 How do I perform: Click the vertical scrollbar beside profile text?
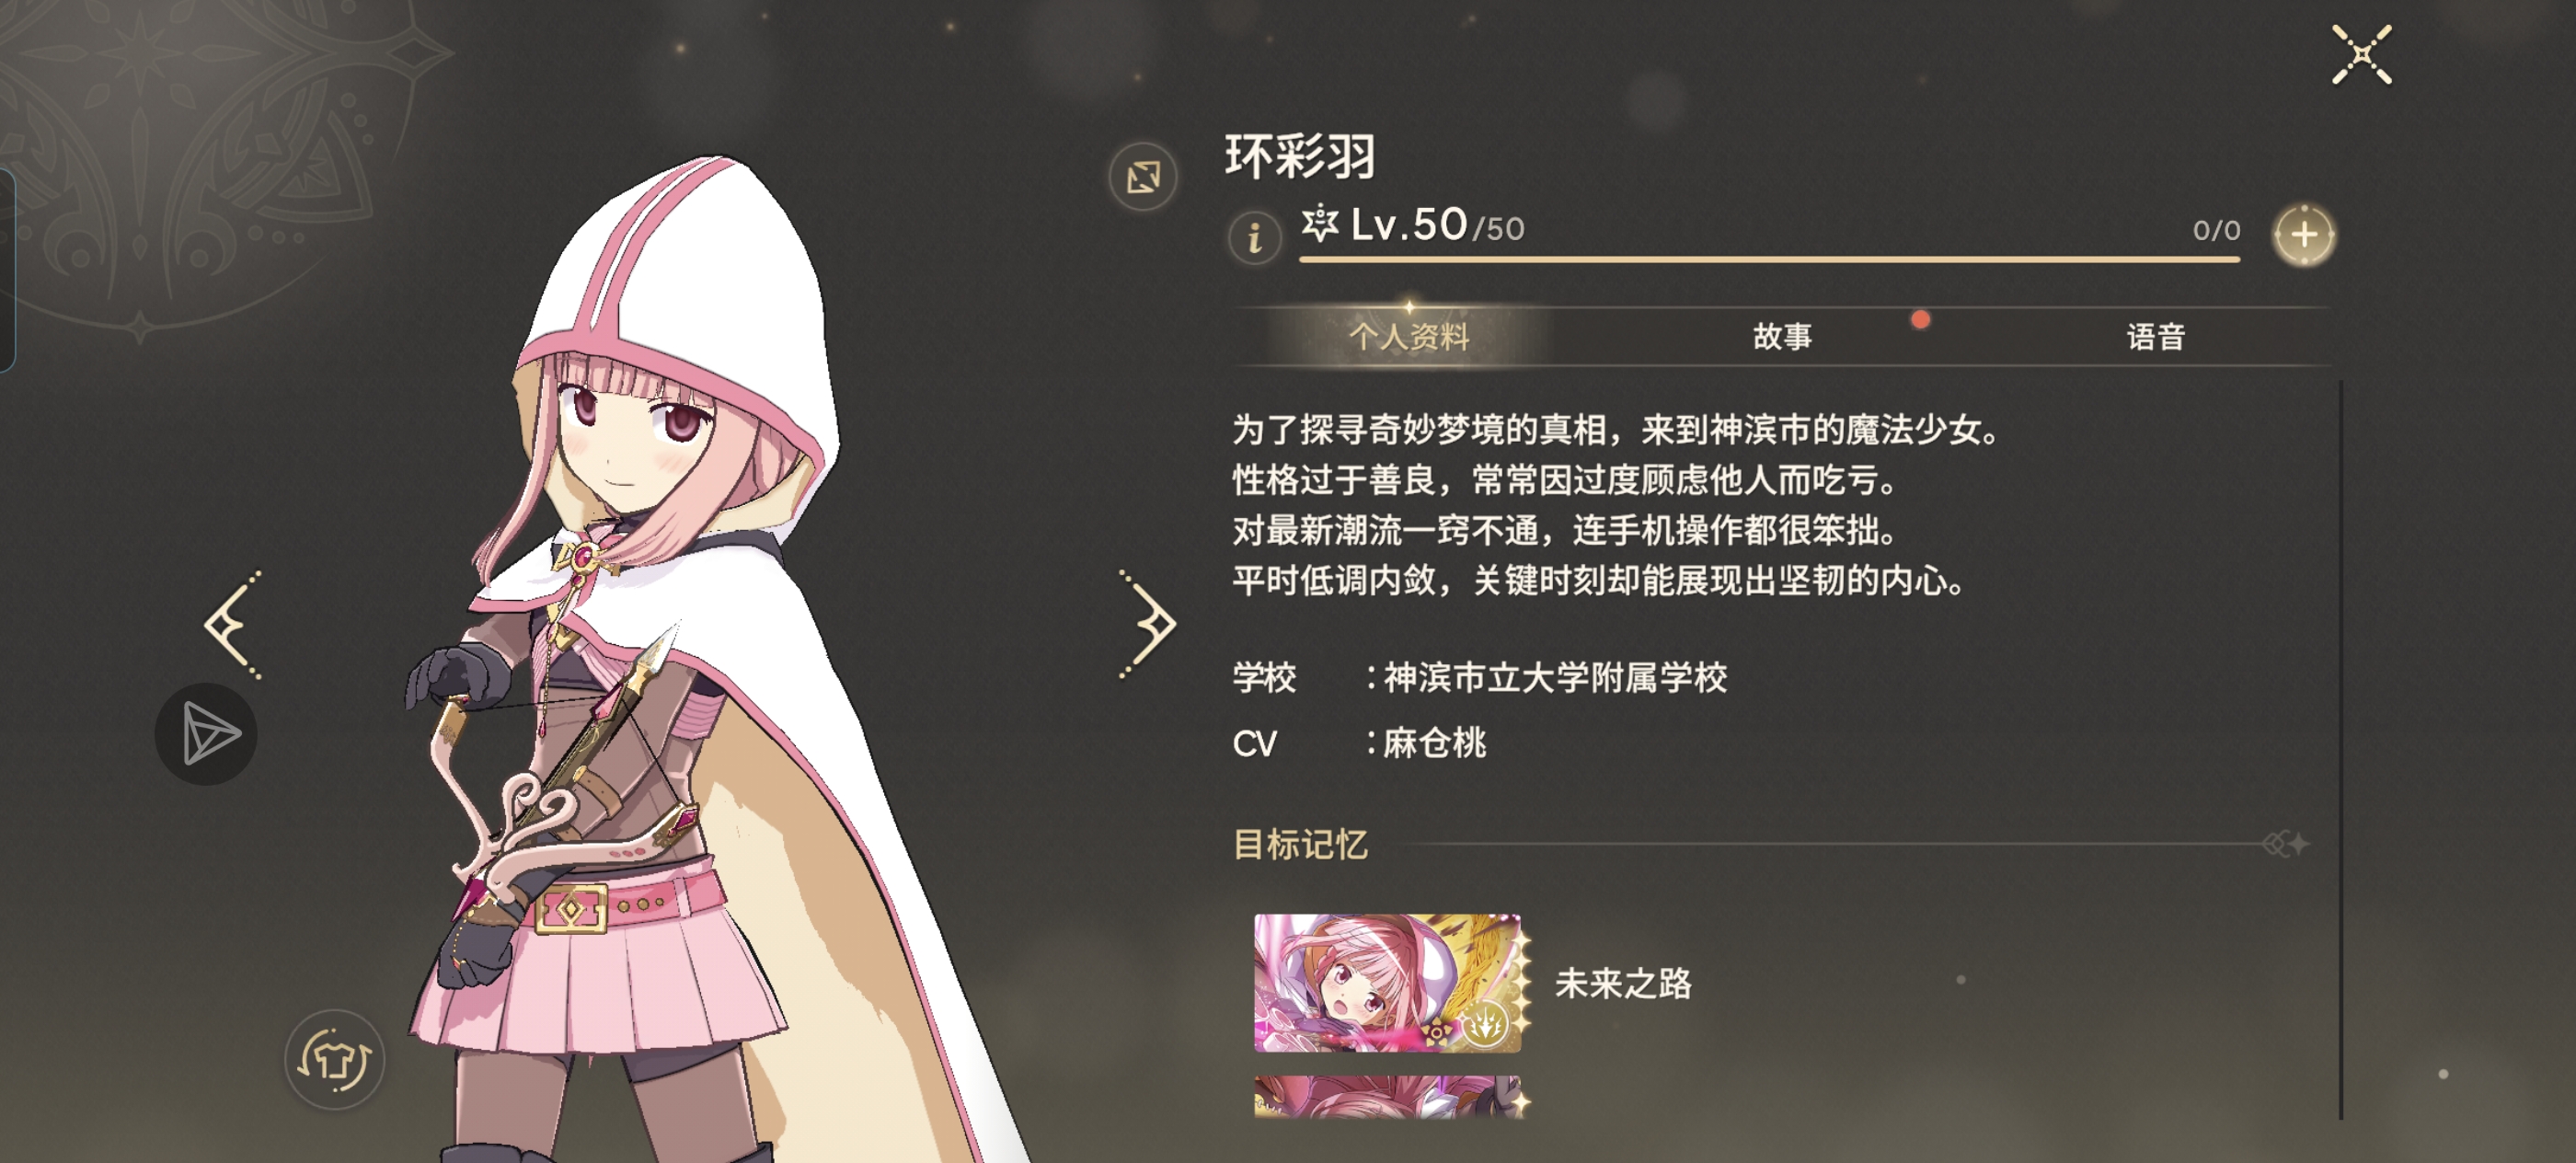tap(2340, 749)
